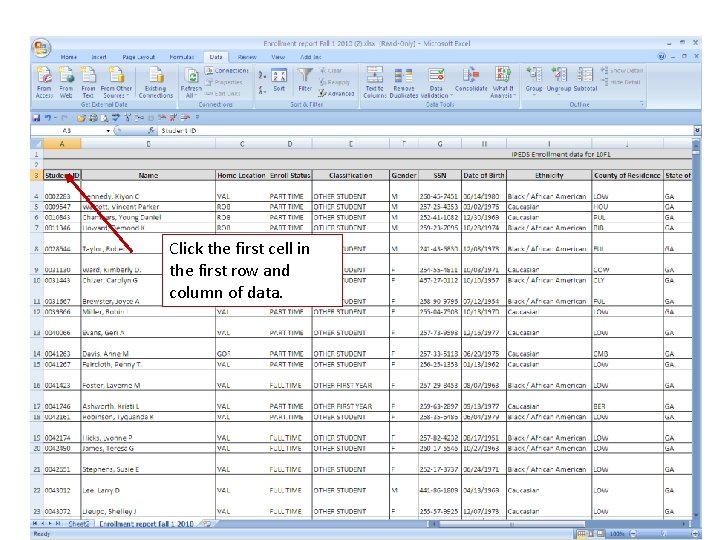The image size is (720, 540).
Task: Click the vertical scrollbar
Action: 696,331
